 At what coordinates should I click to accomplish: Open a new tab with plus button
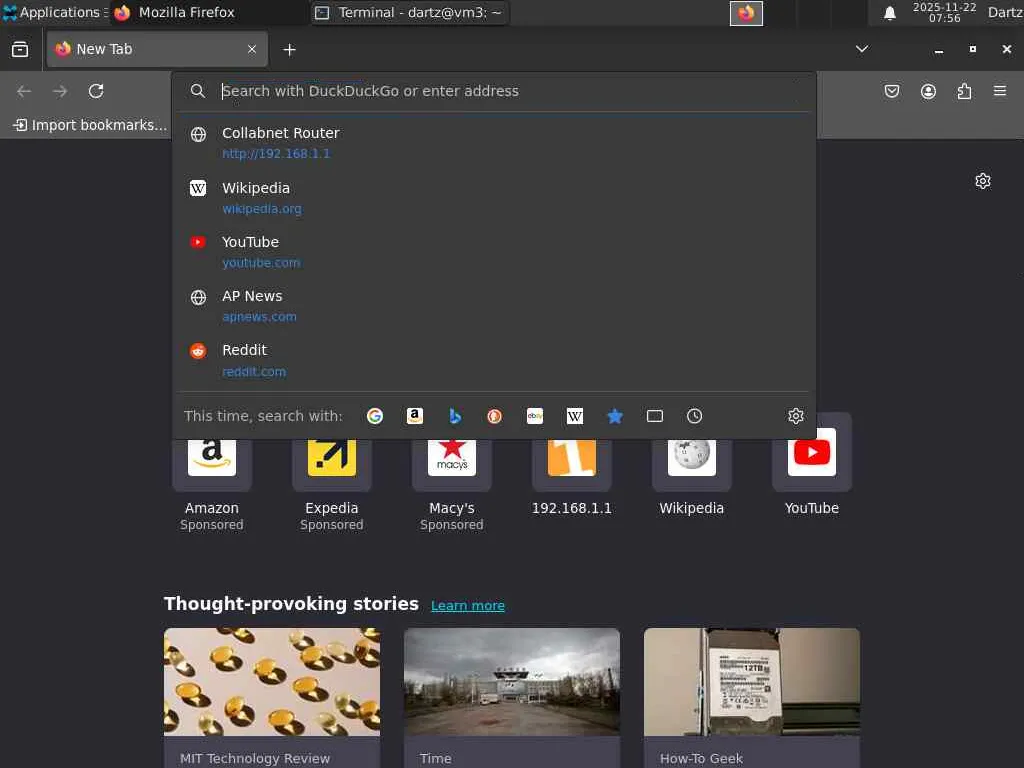[x=289, y=50]
